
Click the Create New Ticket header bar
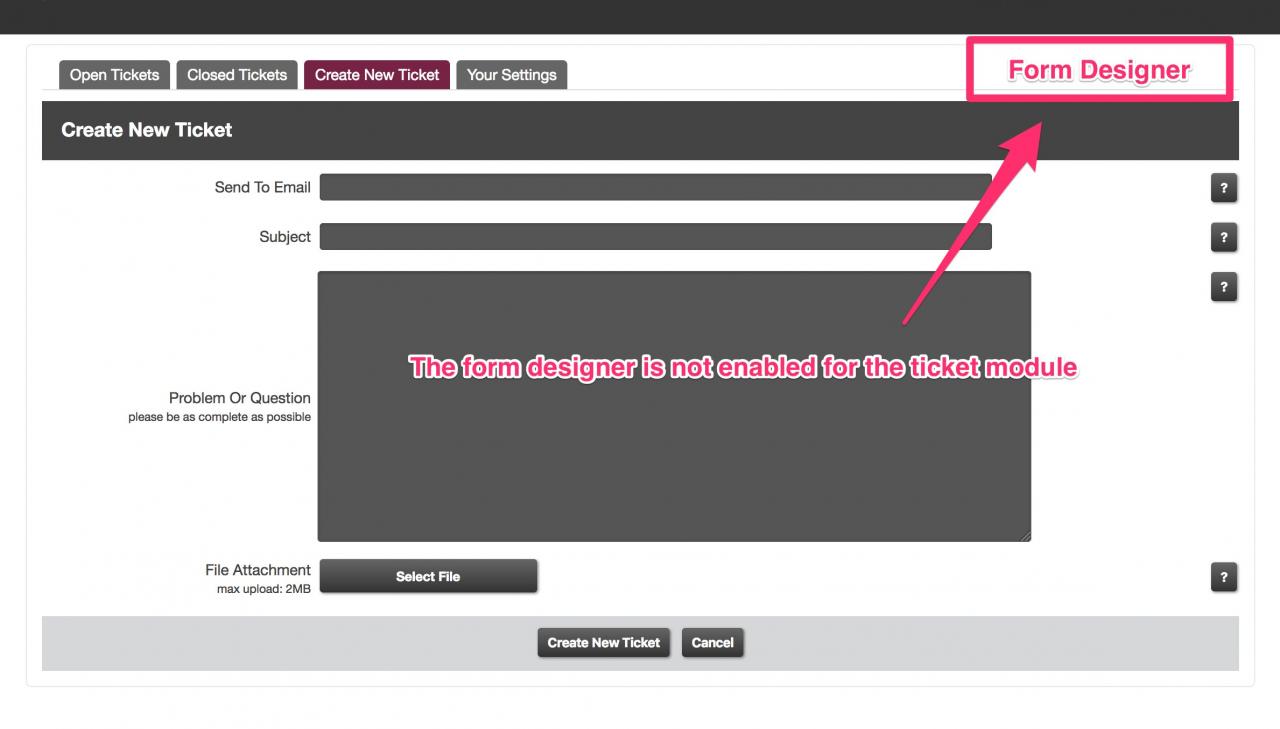(640, 130)
